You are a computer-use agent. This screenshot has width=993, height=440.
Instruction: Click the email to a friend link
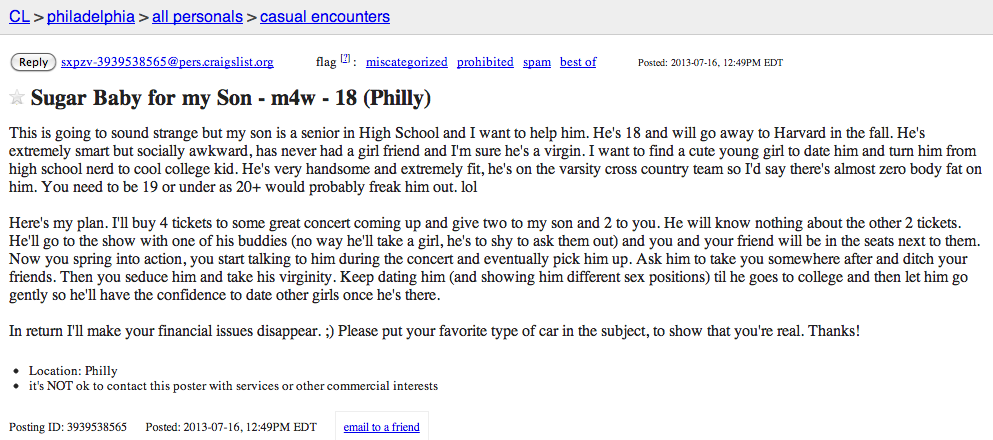coord(381,427)
